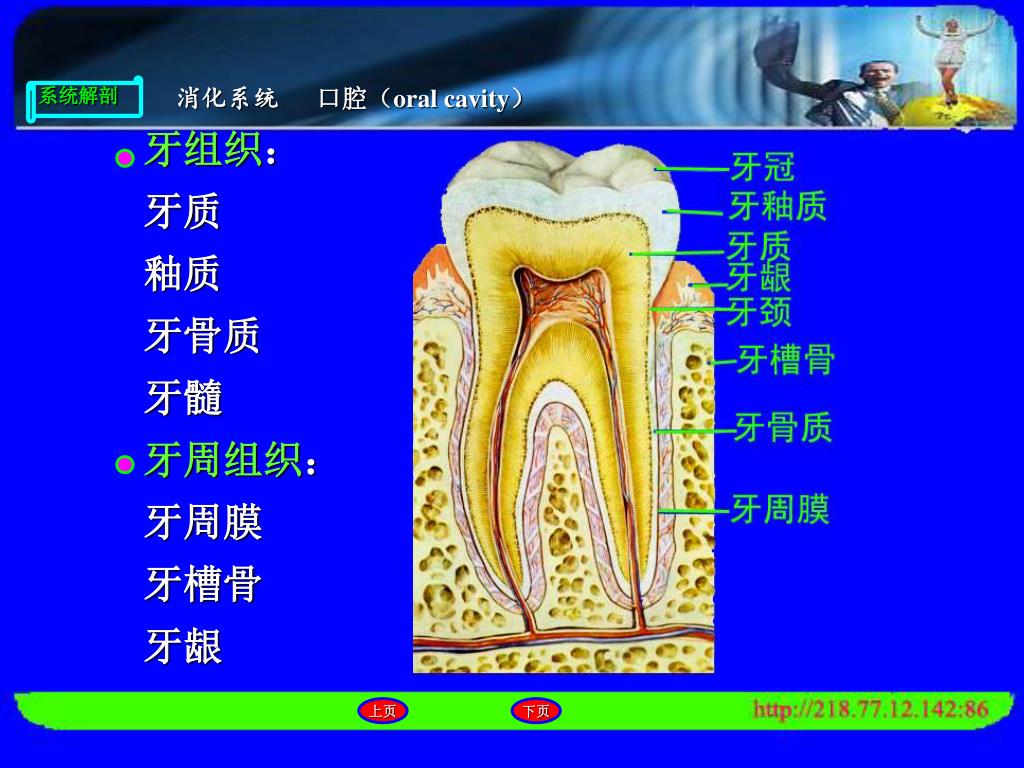Click 牙质 in the left list

coord(182,211)
